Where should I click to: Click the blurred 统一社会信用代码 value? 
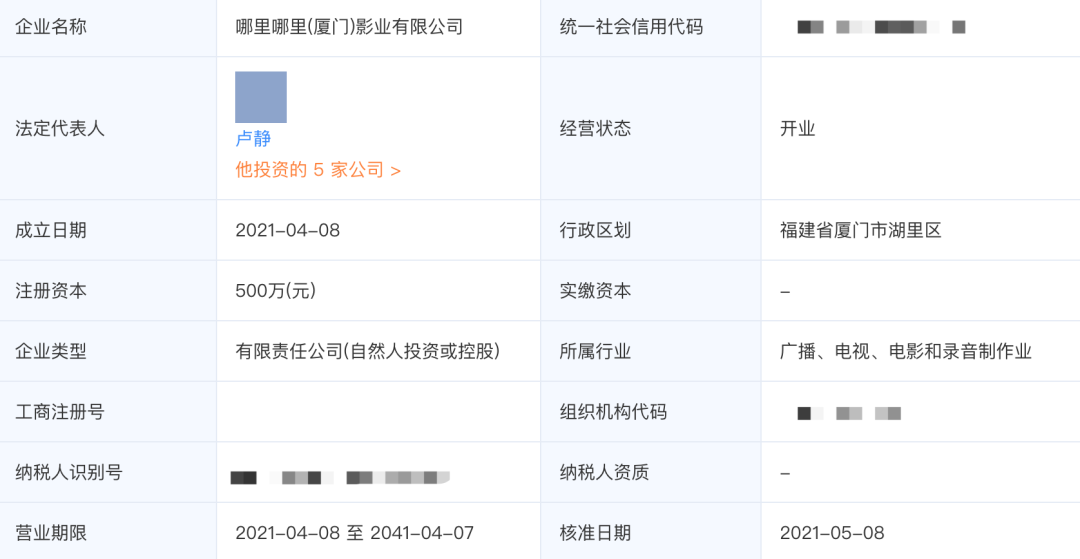880,27
